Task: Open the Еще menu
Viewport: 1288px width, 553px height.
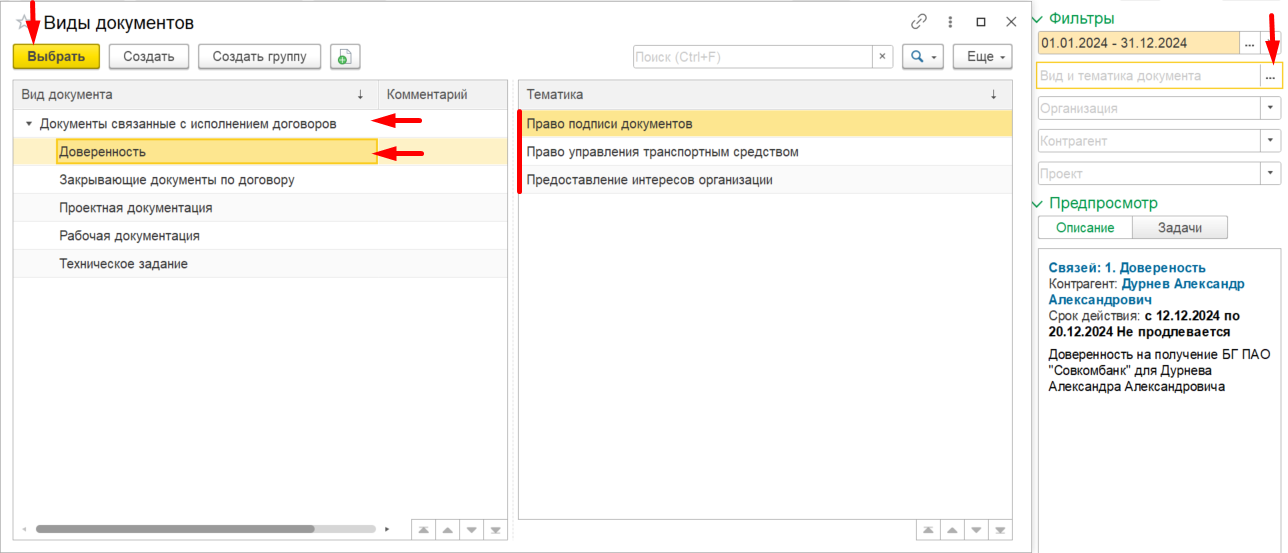Action: point(982,57)
